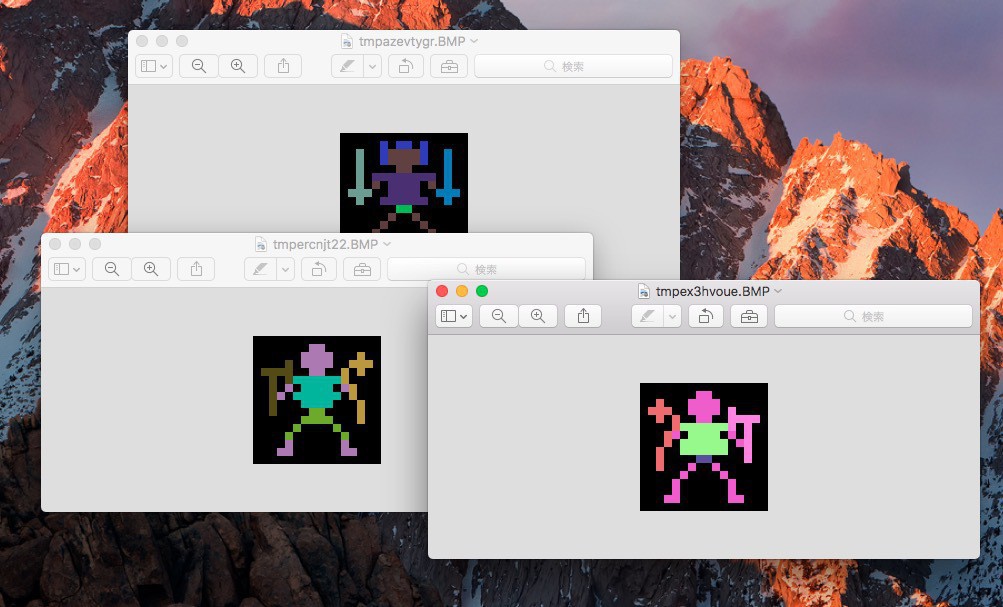Open sidebar view menu in tmpex3hvoue.BMP
Screen dimensions: 1003x607
click(454, 316)
